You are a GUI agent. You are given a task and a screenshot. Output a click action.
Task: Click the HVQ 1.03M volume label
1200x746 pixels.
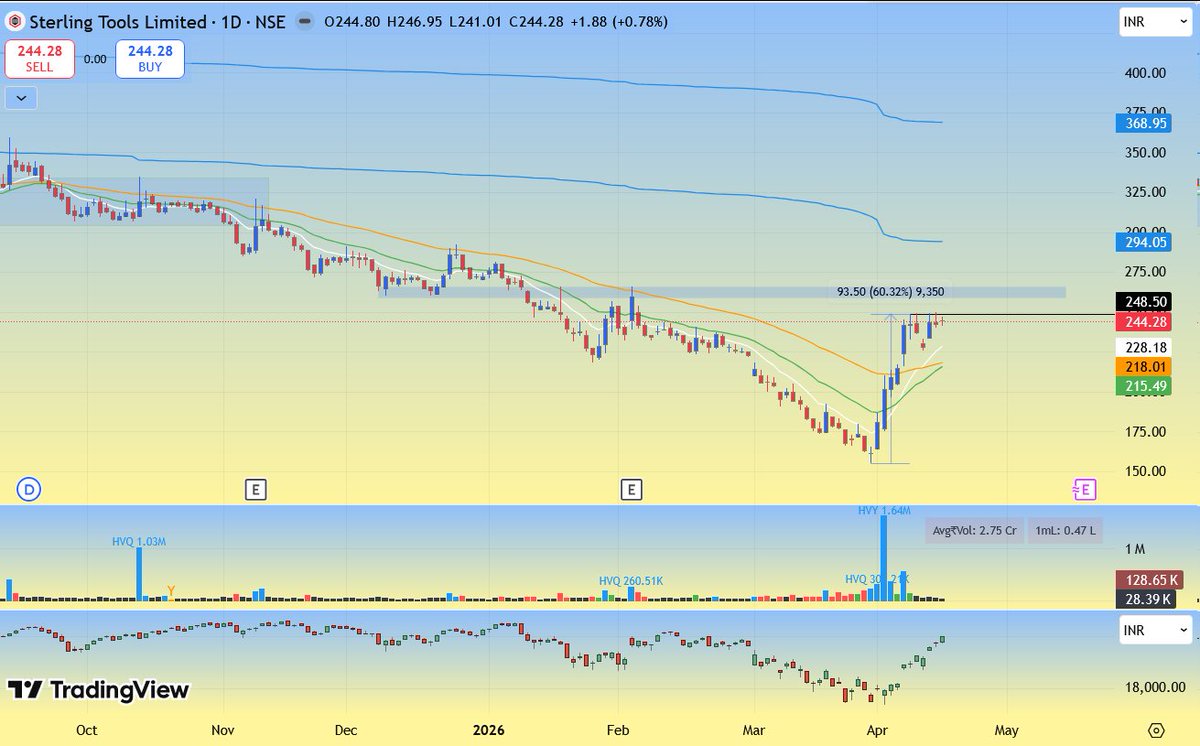(139, 541)
